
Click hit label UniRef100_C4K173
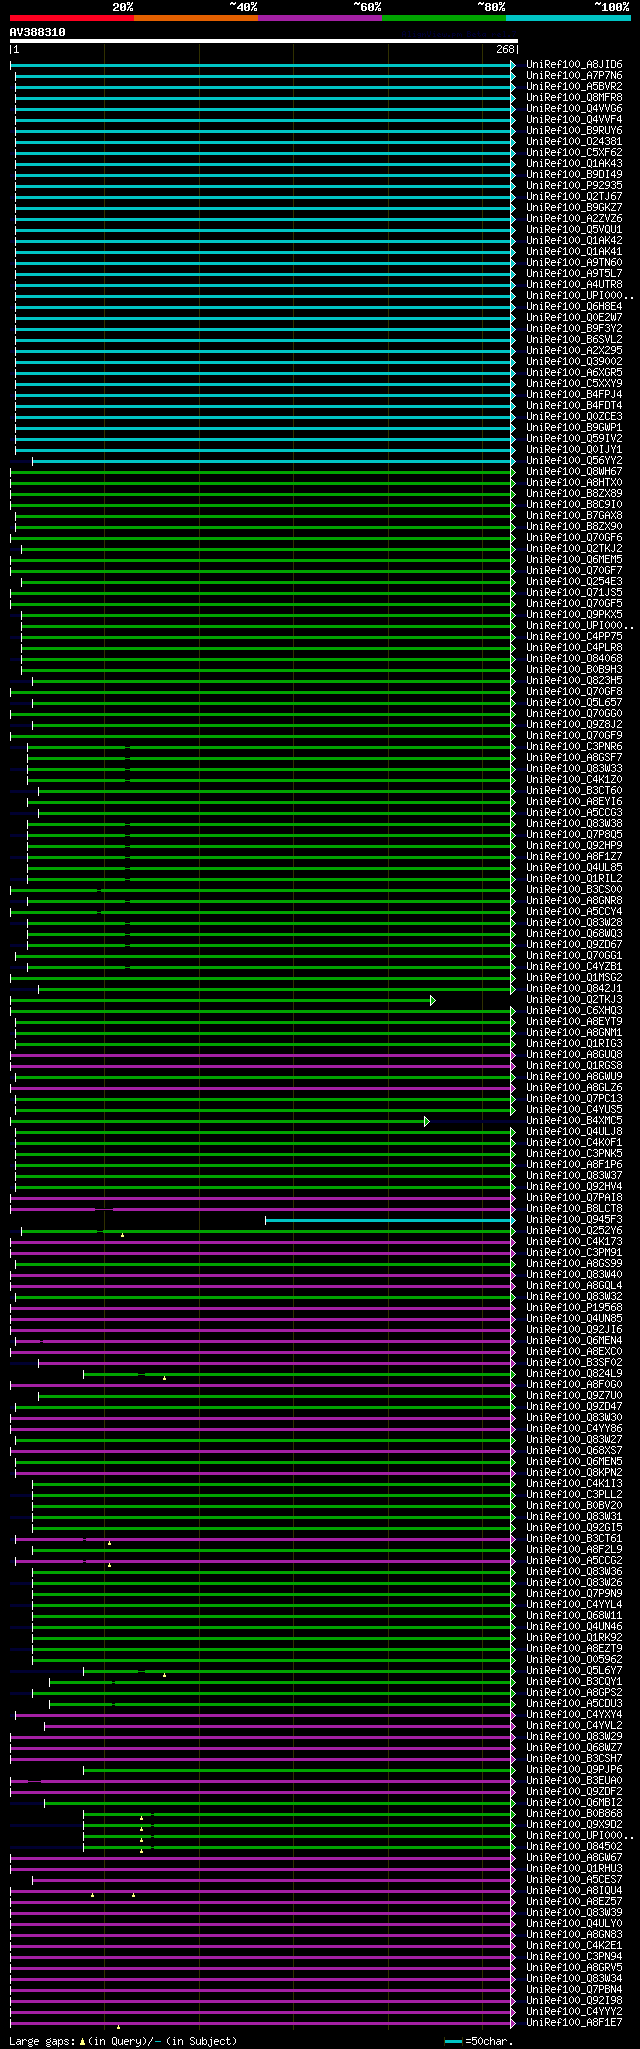point(574,1242)
